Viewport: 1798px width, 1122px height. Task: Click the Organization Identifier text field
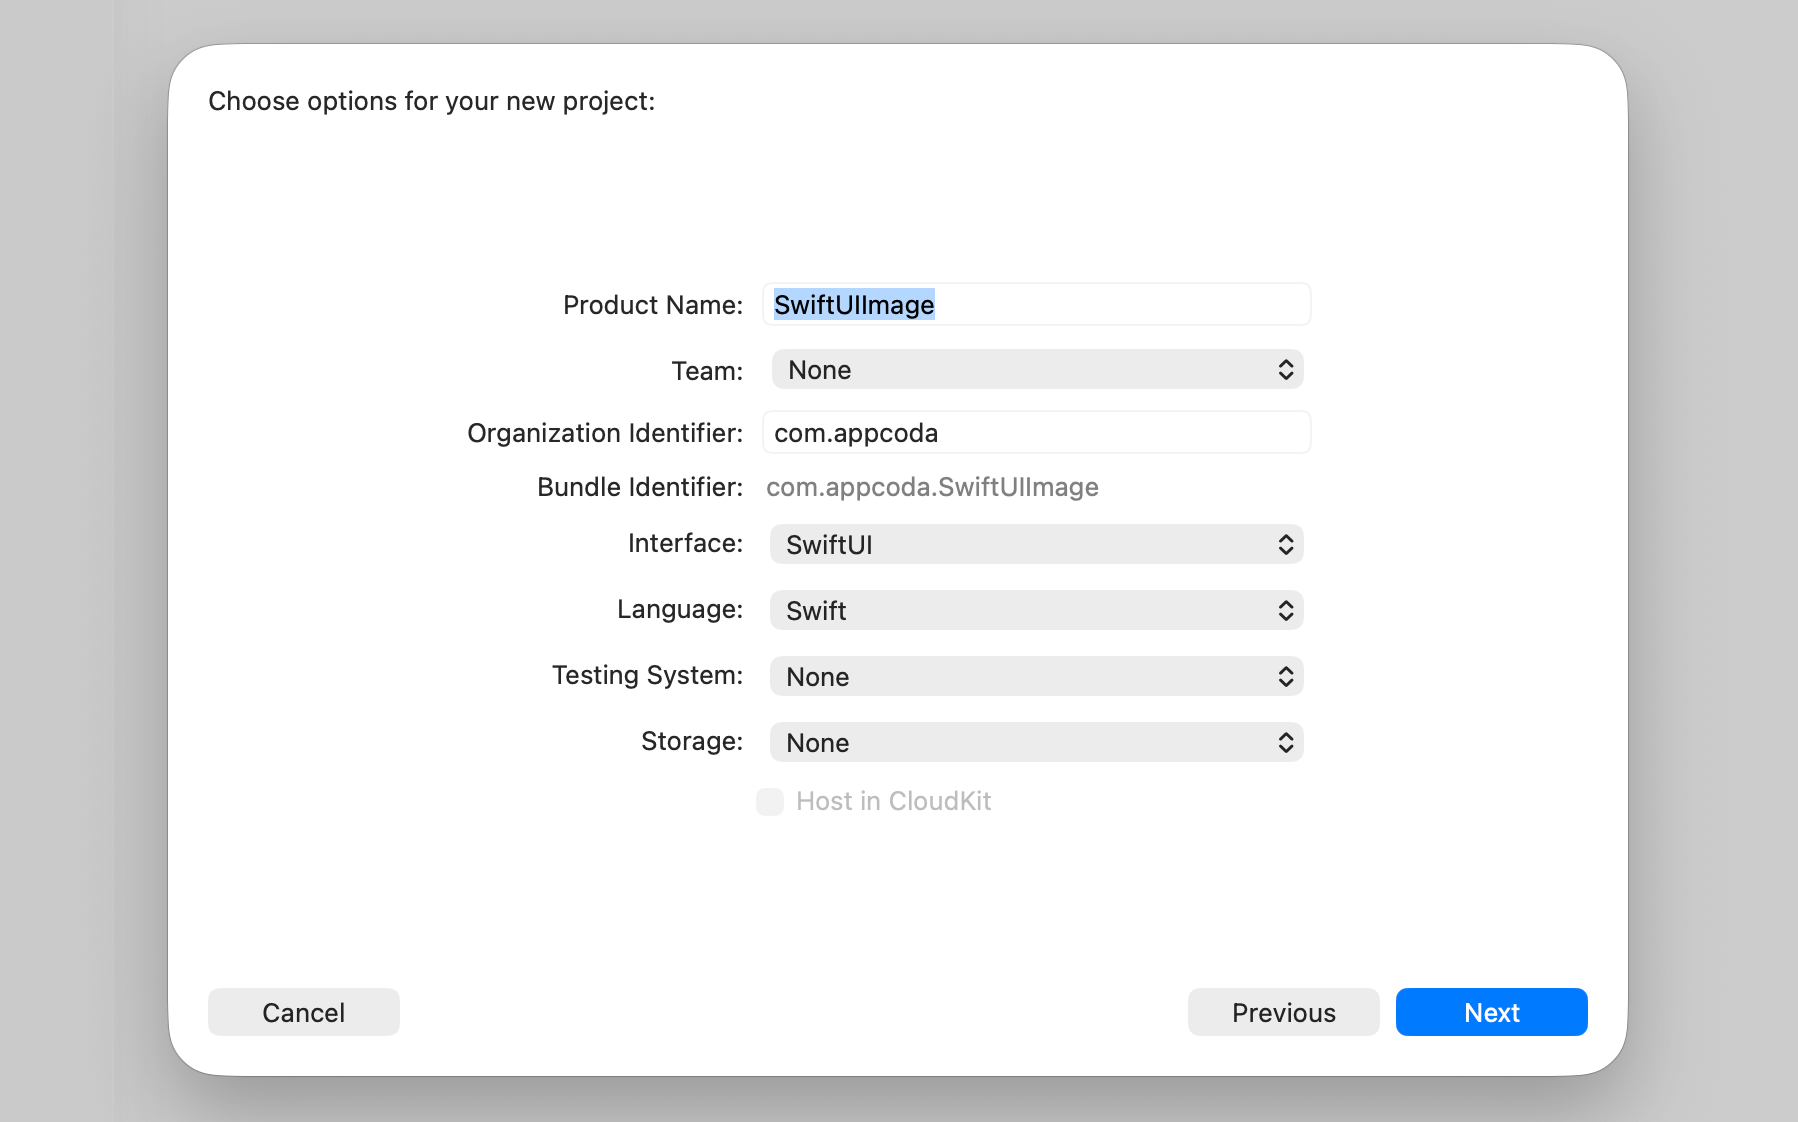[1035, 432]
